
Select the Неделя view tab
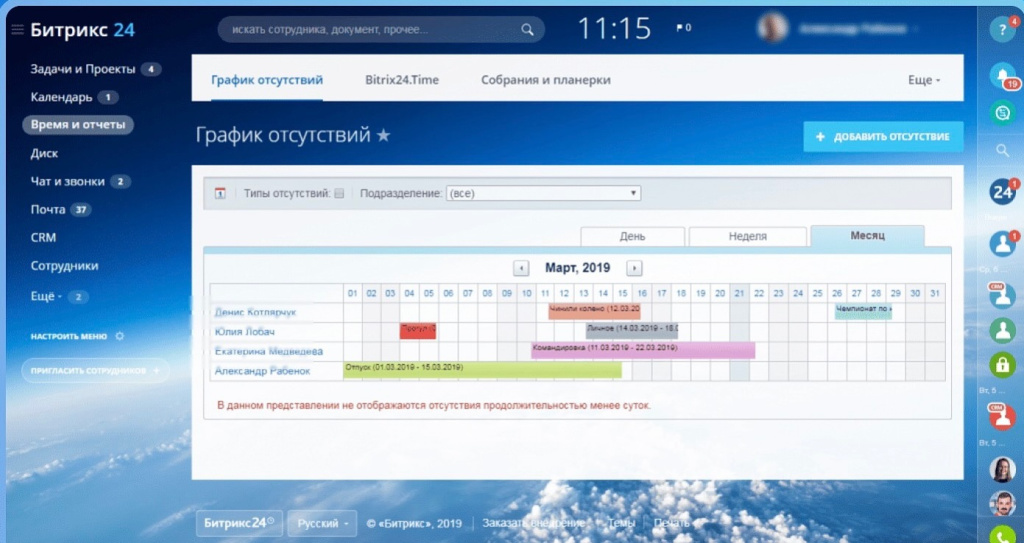[747, 236]
